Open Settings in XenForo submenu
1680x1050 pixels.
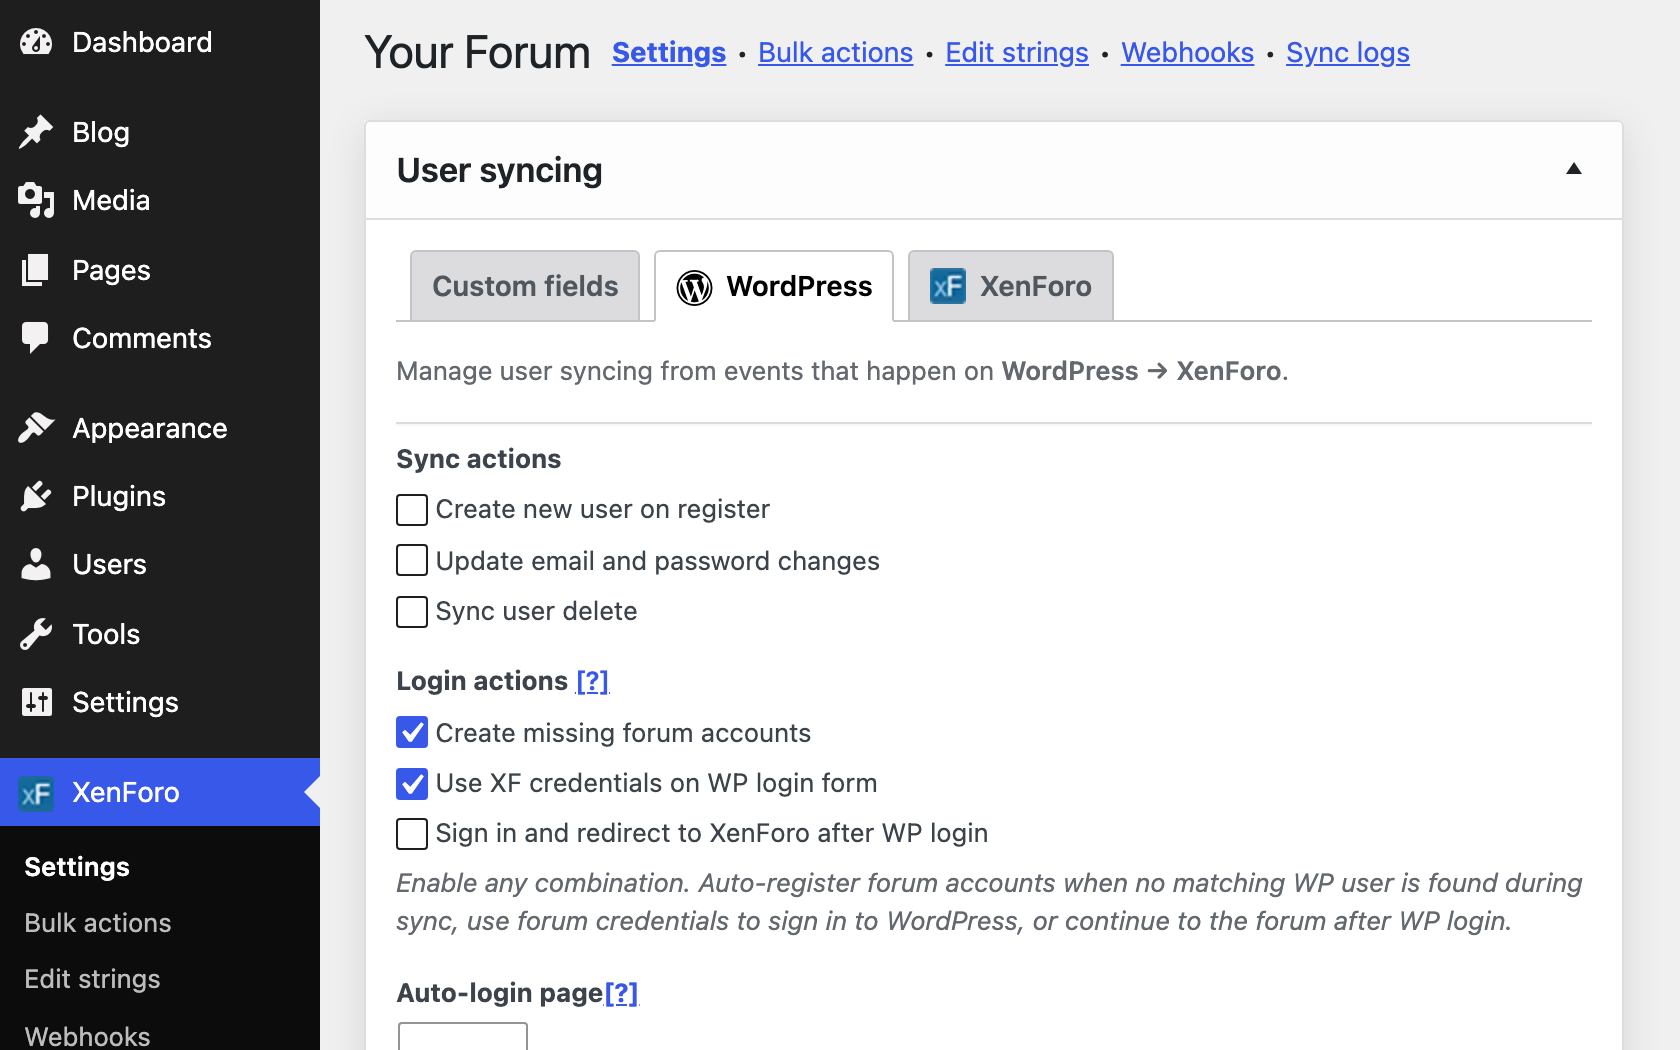tap(77, 867)
